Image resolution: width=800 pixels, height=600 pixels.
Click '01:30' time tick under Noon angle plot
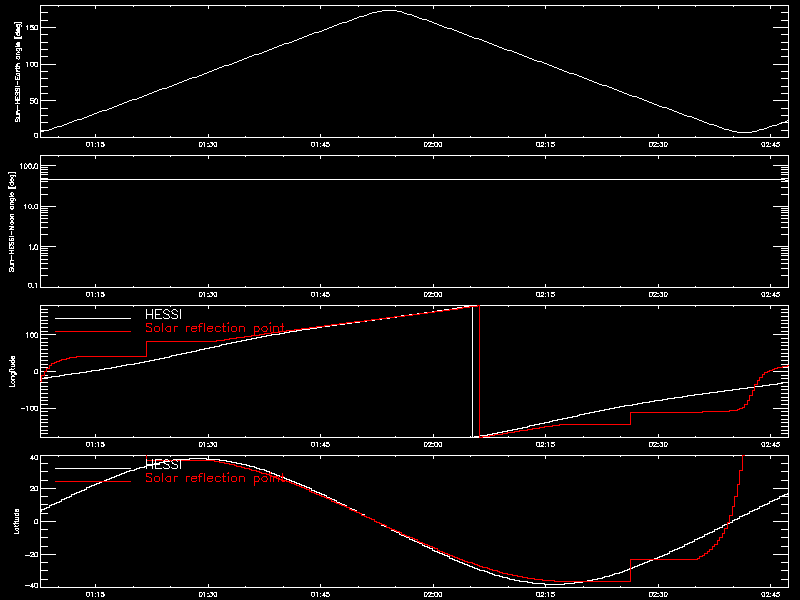208,295
